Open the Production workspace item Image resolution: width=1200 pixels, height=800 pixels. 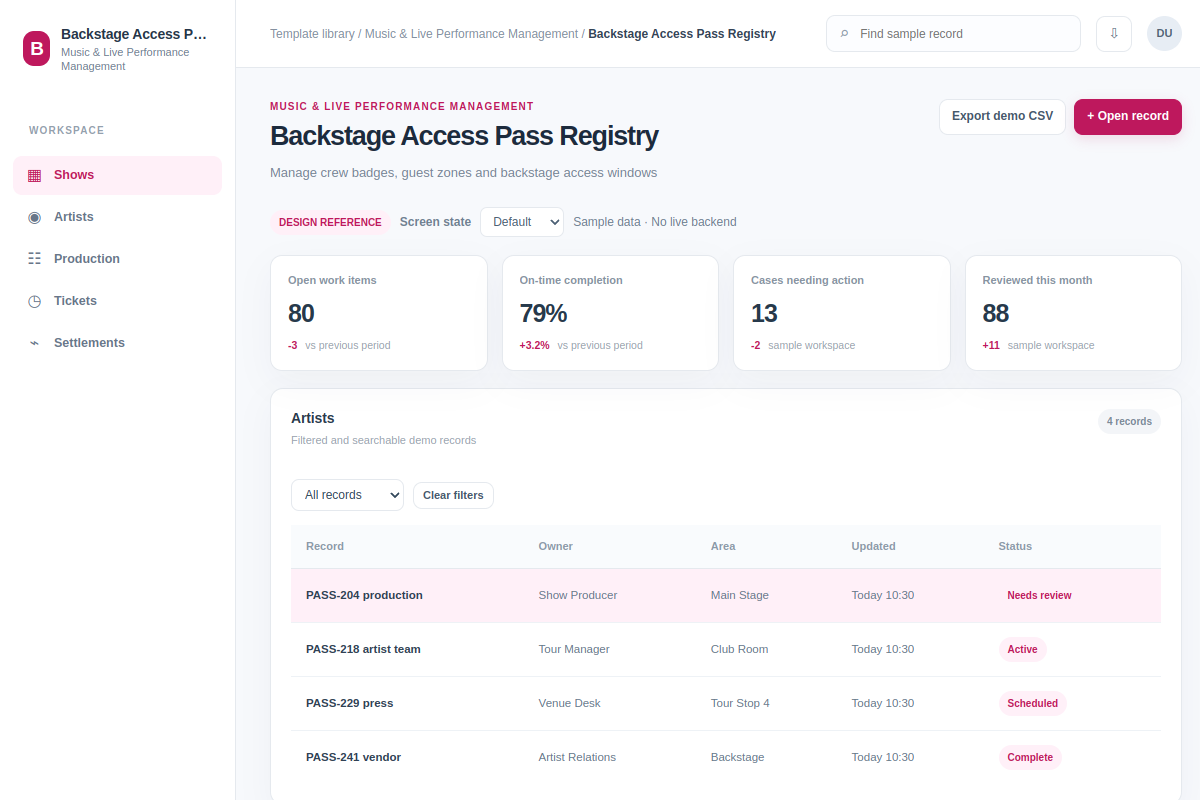click(117, 259)
